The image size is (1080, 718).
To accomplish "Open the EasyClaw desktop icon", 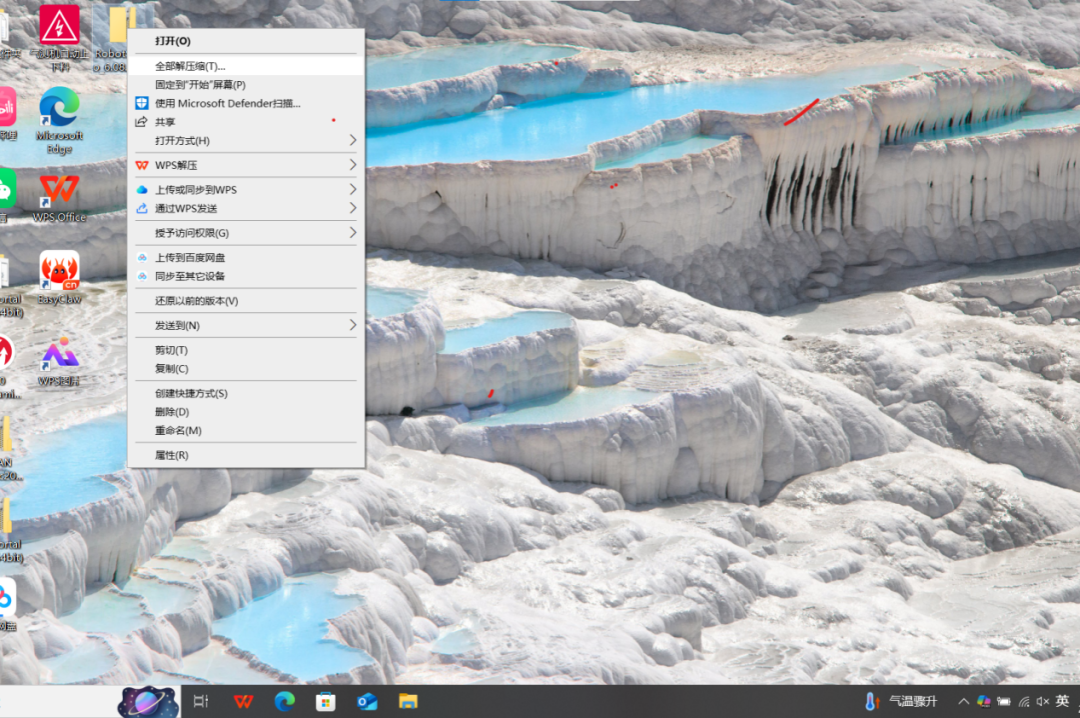I will pyautogui.click(x=59, y=272).
